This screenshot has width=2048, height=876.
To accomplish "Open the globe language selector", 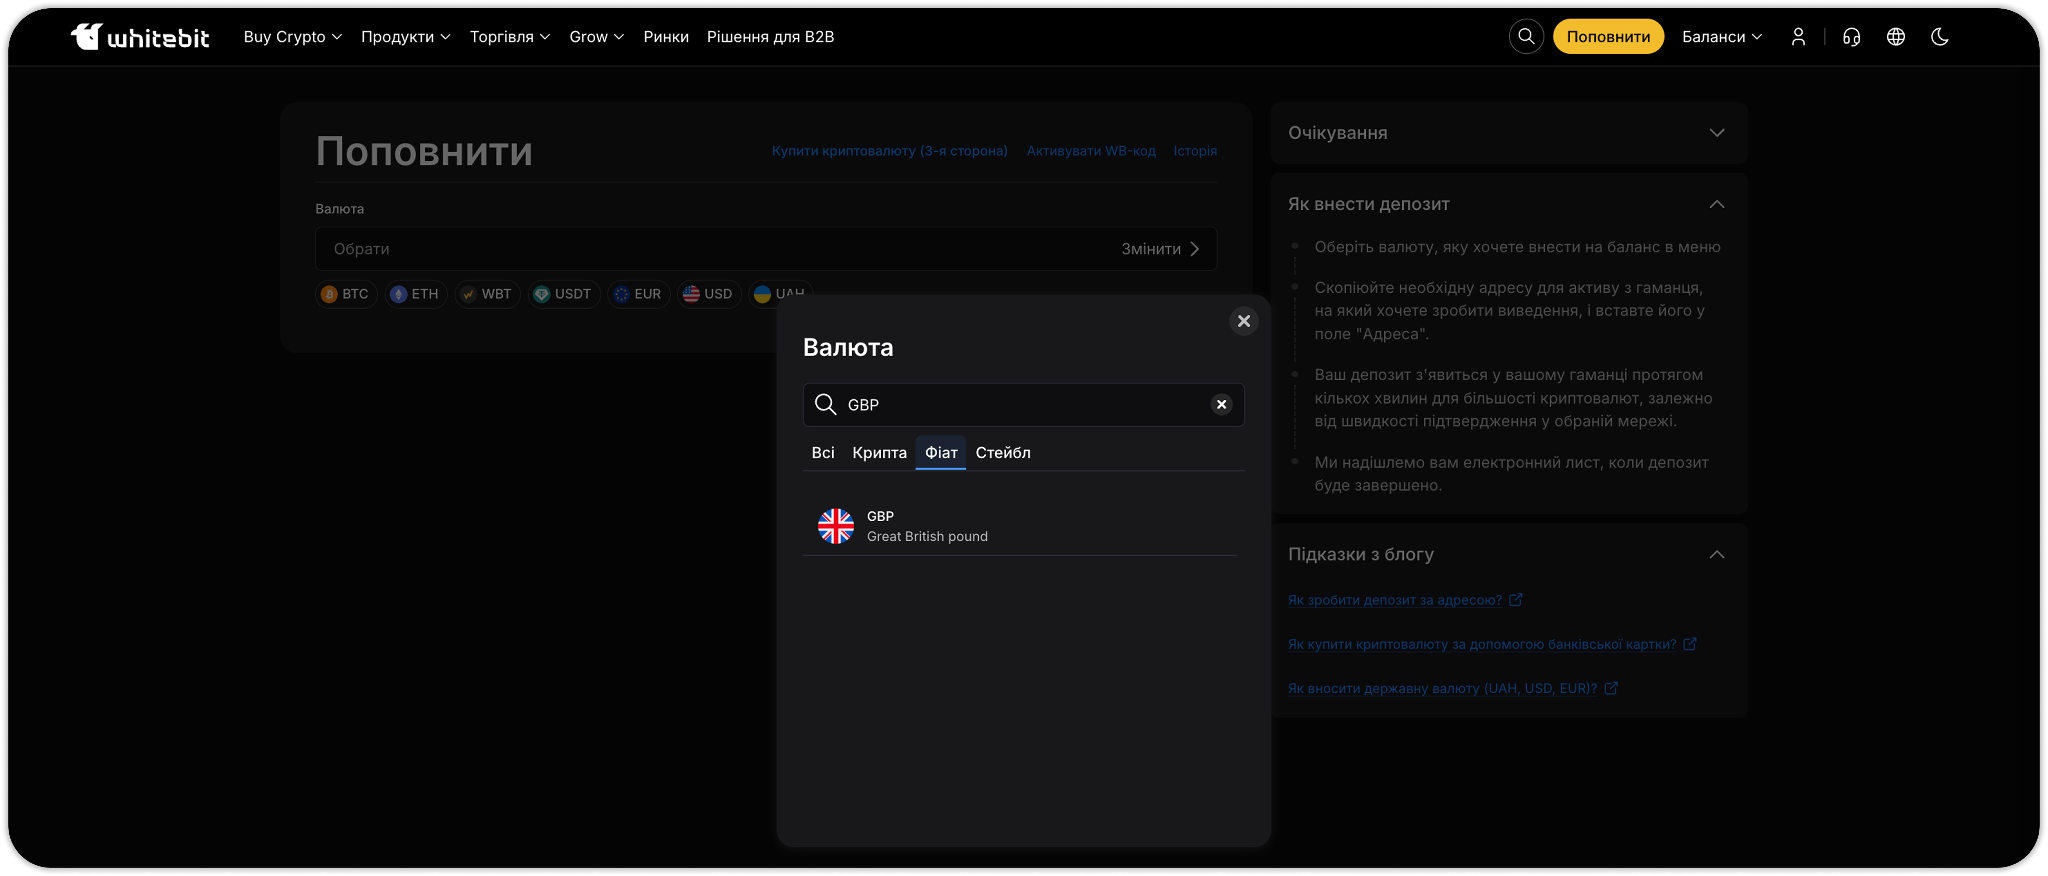I will (x=1895, y=37).
